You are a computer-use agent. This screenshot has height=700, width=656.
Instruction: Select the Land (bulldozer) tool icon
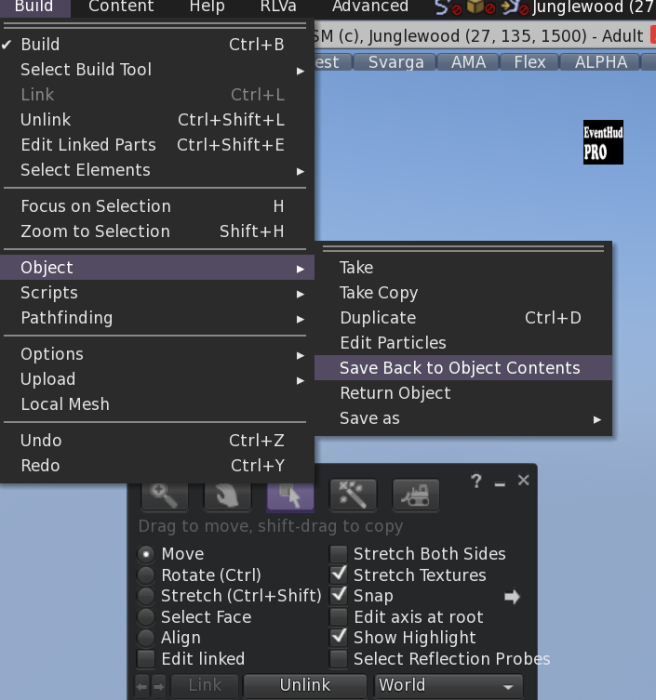point(415,493)
